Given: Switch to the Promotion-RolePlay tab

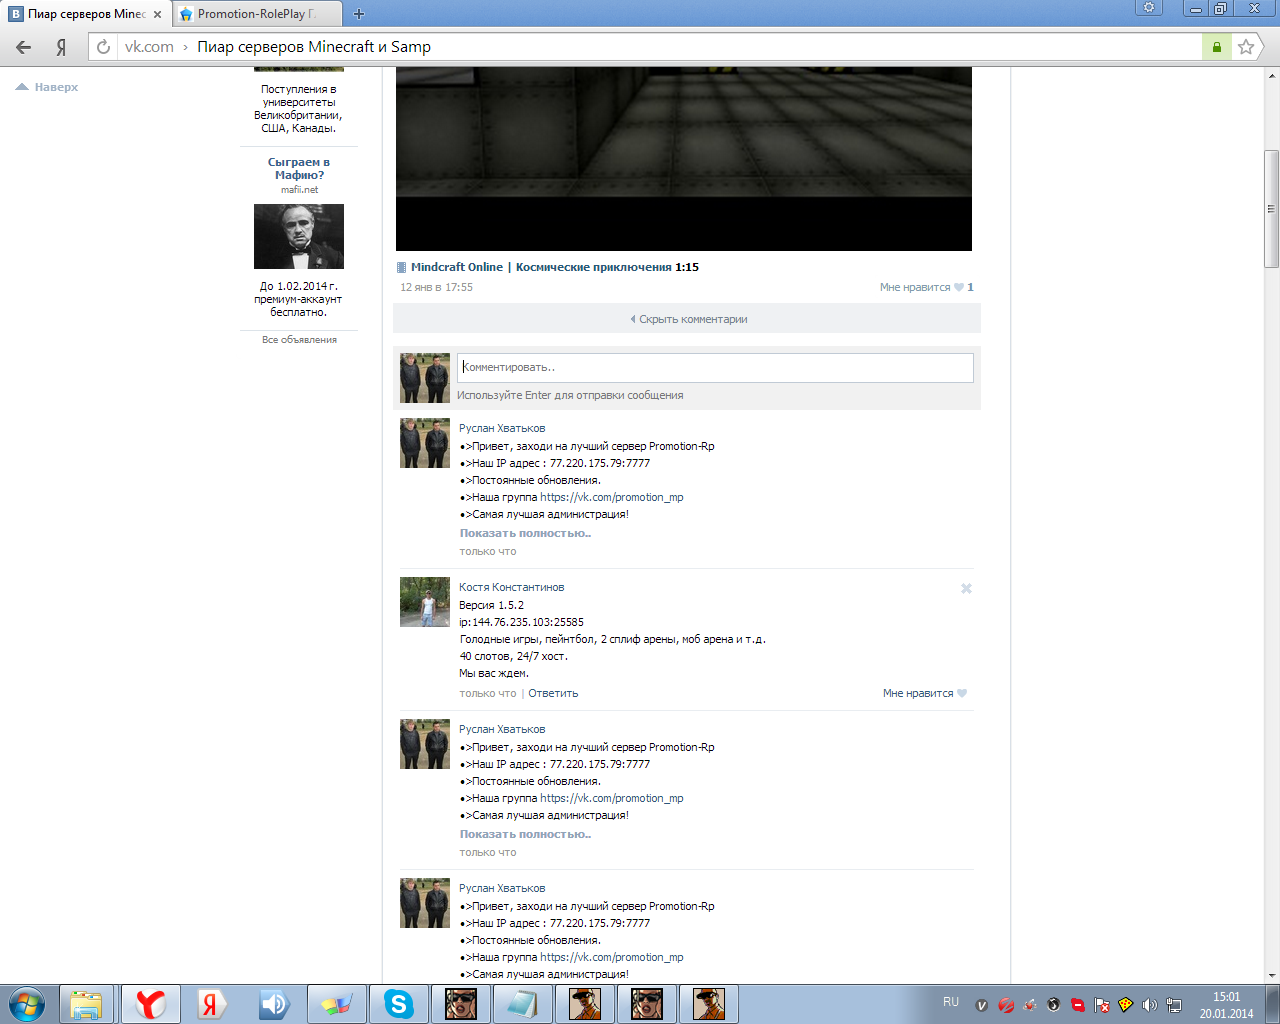Looking at the screenshot, I should point(257,14).
